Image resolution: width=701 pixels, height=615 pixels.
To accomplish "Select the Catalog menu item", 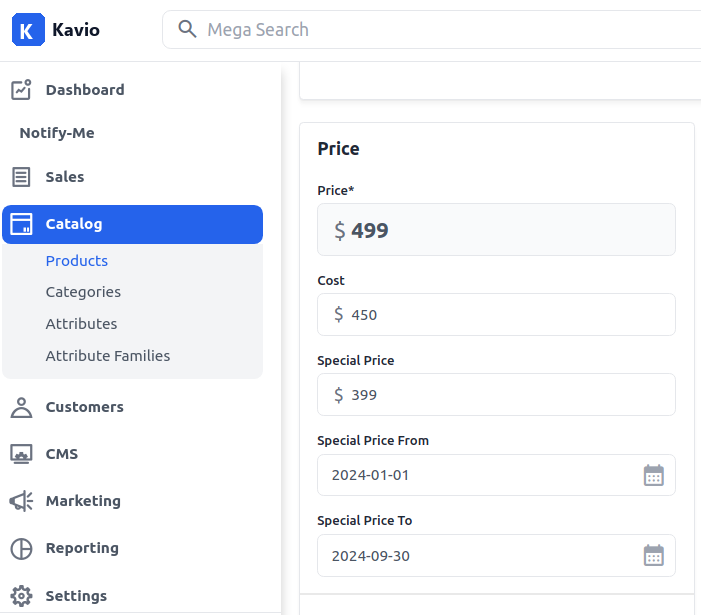I will pos(132,224).
